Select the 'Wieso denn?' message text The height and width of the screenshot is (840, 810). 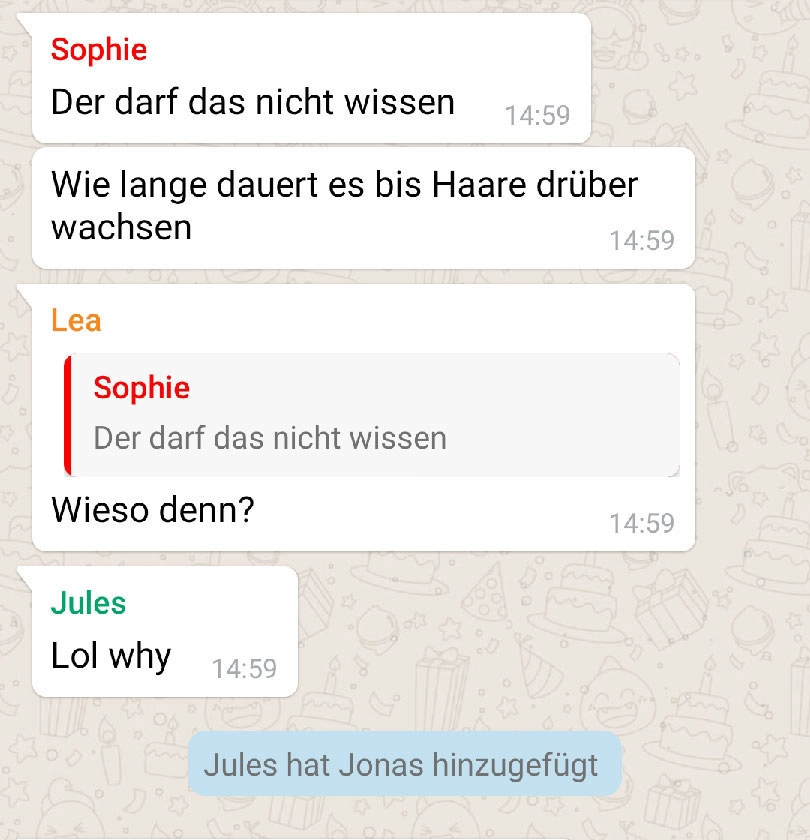(x=153, y=509)
